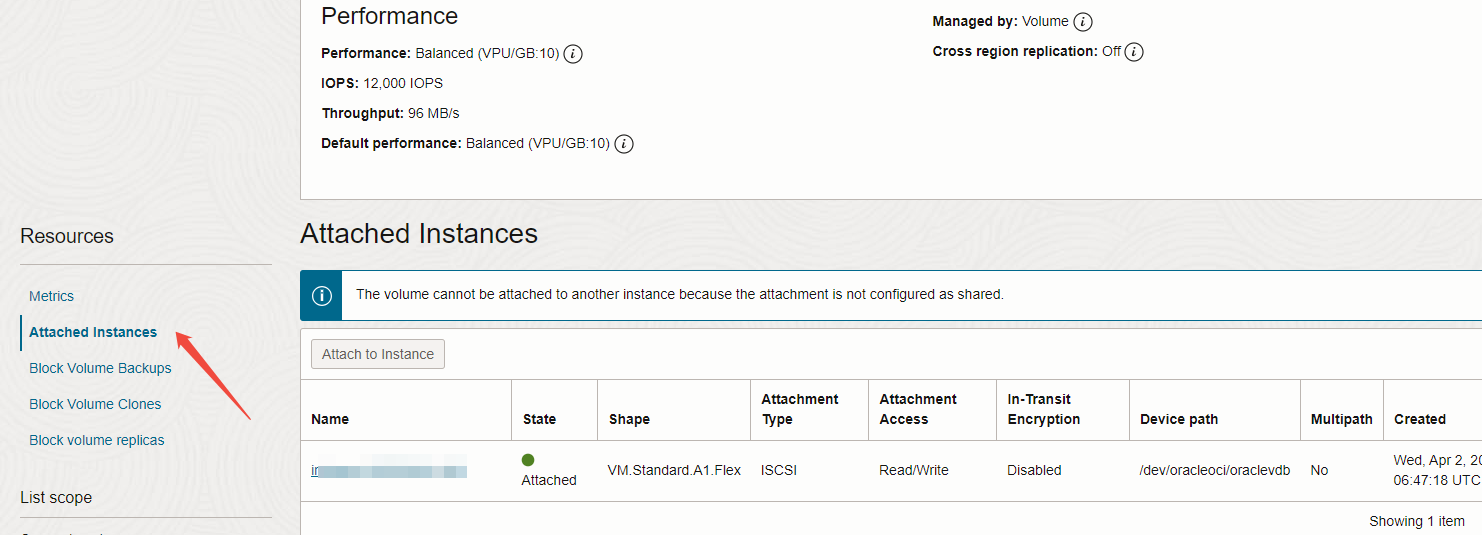
Task: Click the Device path column header
Action: tap(1179, 419)
